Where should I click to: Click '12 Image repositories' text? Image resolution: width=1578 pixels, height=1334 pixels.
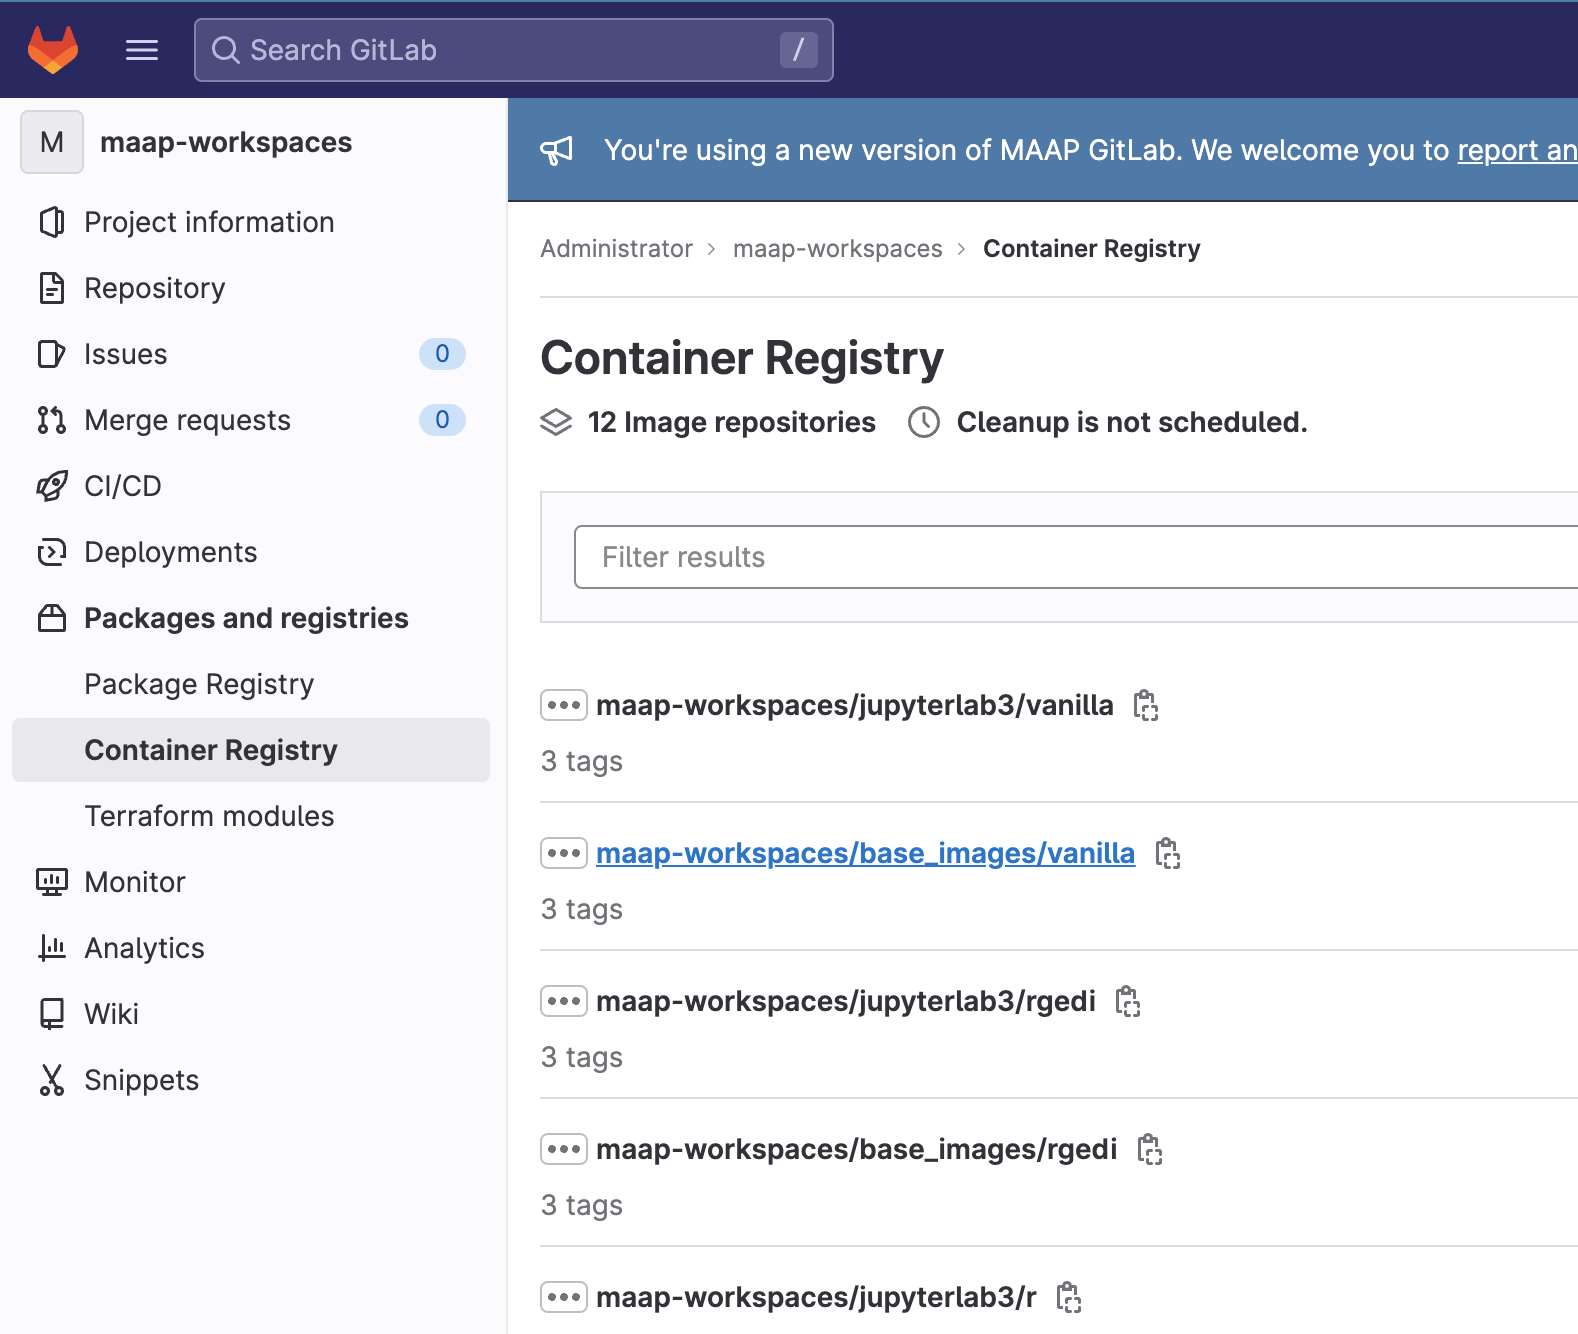732,422
